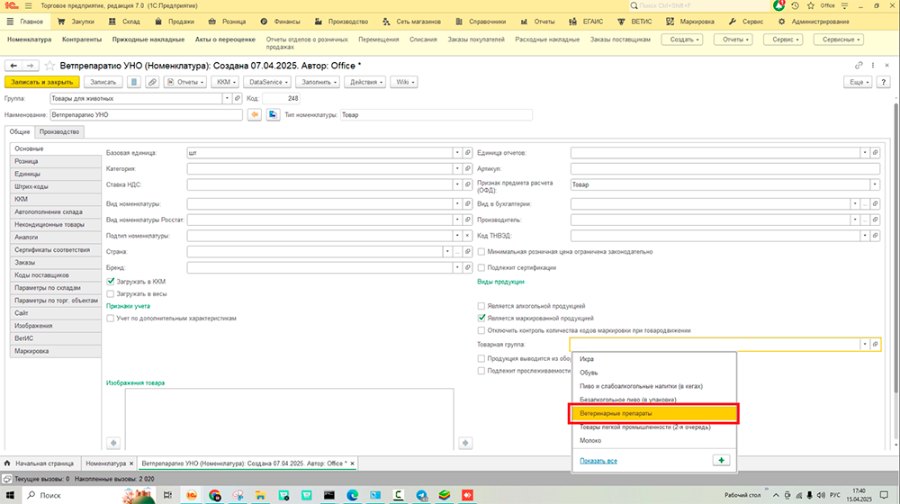The height and width of the screenshot is (504, 900).
Task: Open the help question mark button
Action: click(883, 82)
